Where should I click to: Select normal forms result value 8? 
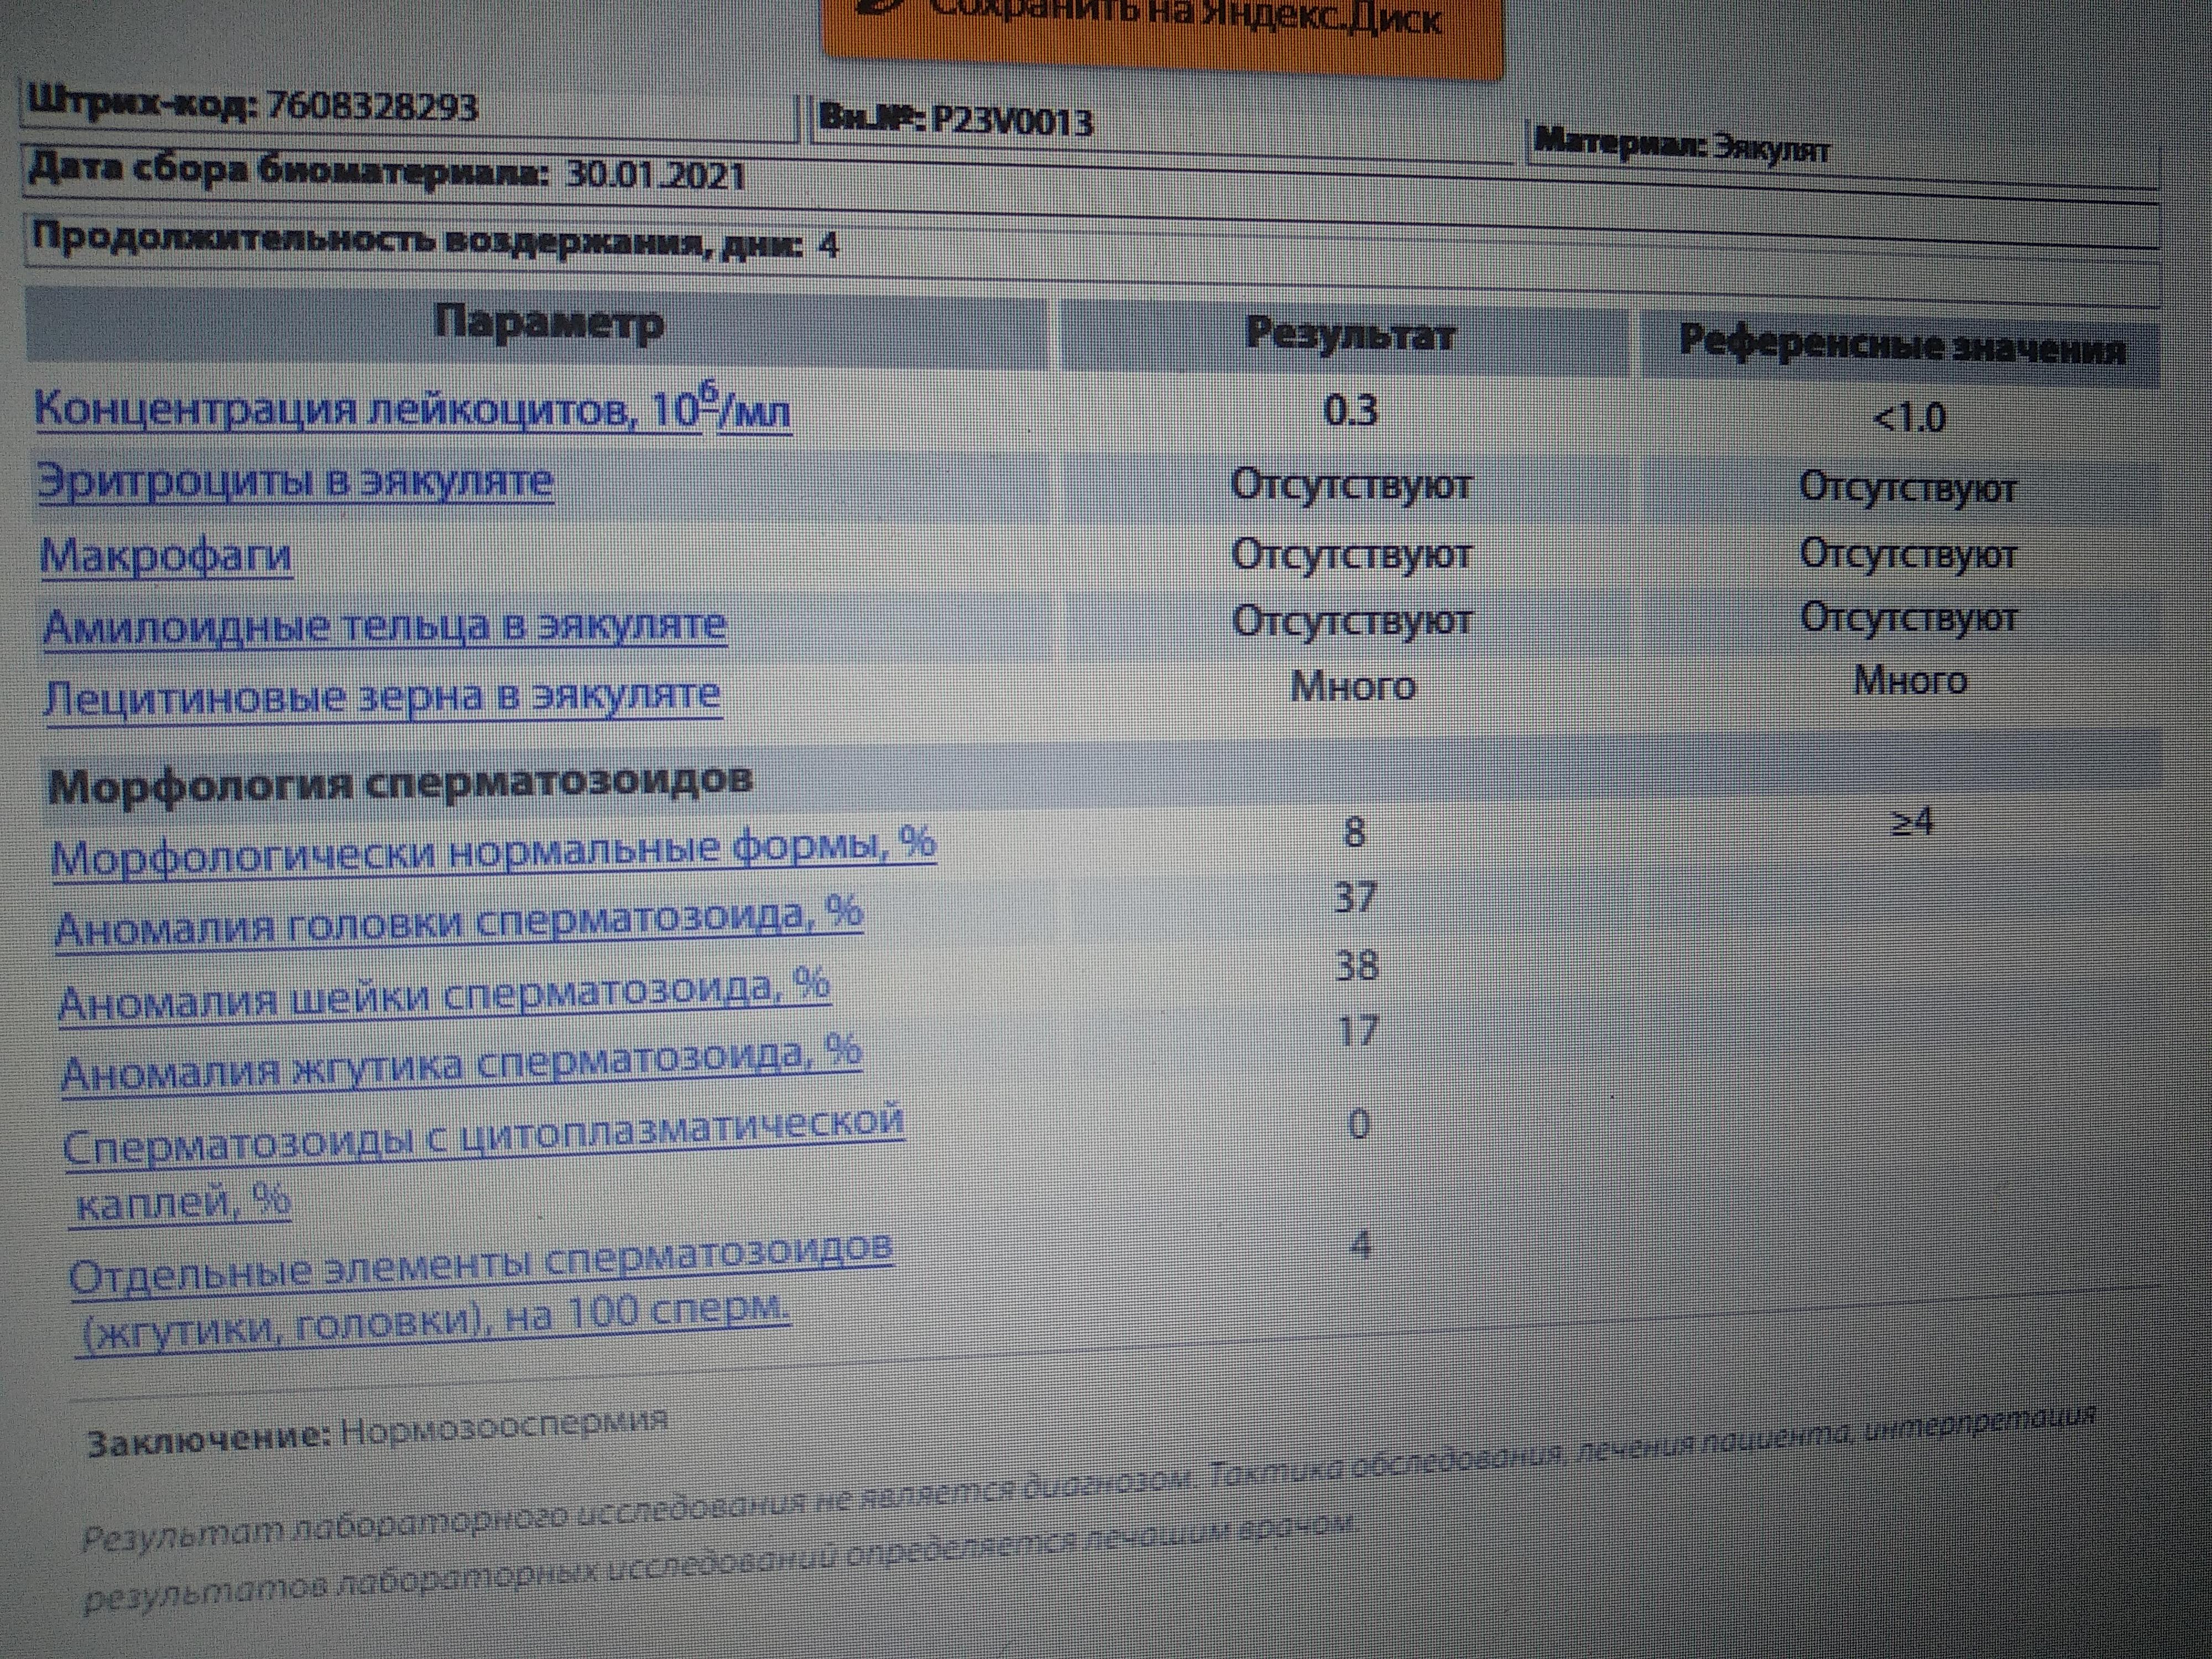click(x=1354, y=831)
